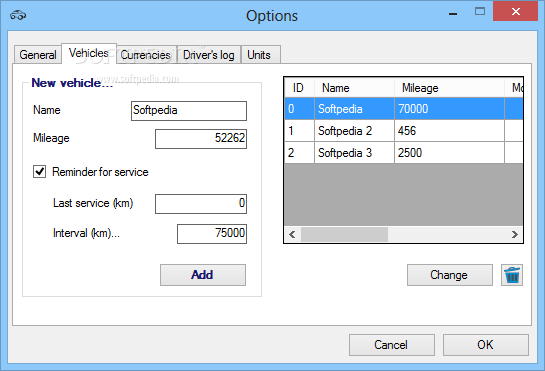Click the Add button
Image resolution: width=545 pixels, height=371 pixels.
click(203, 275)
